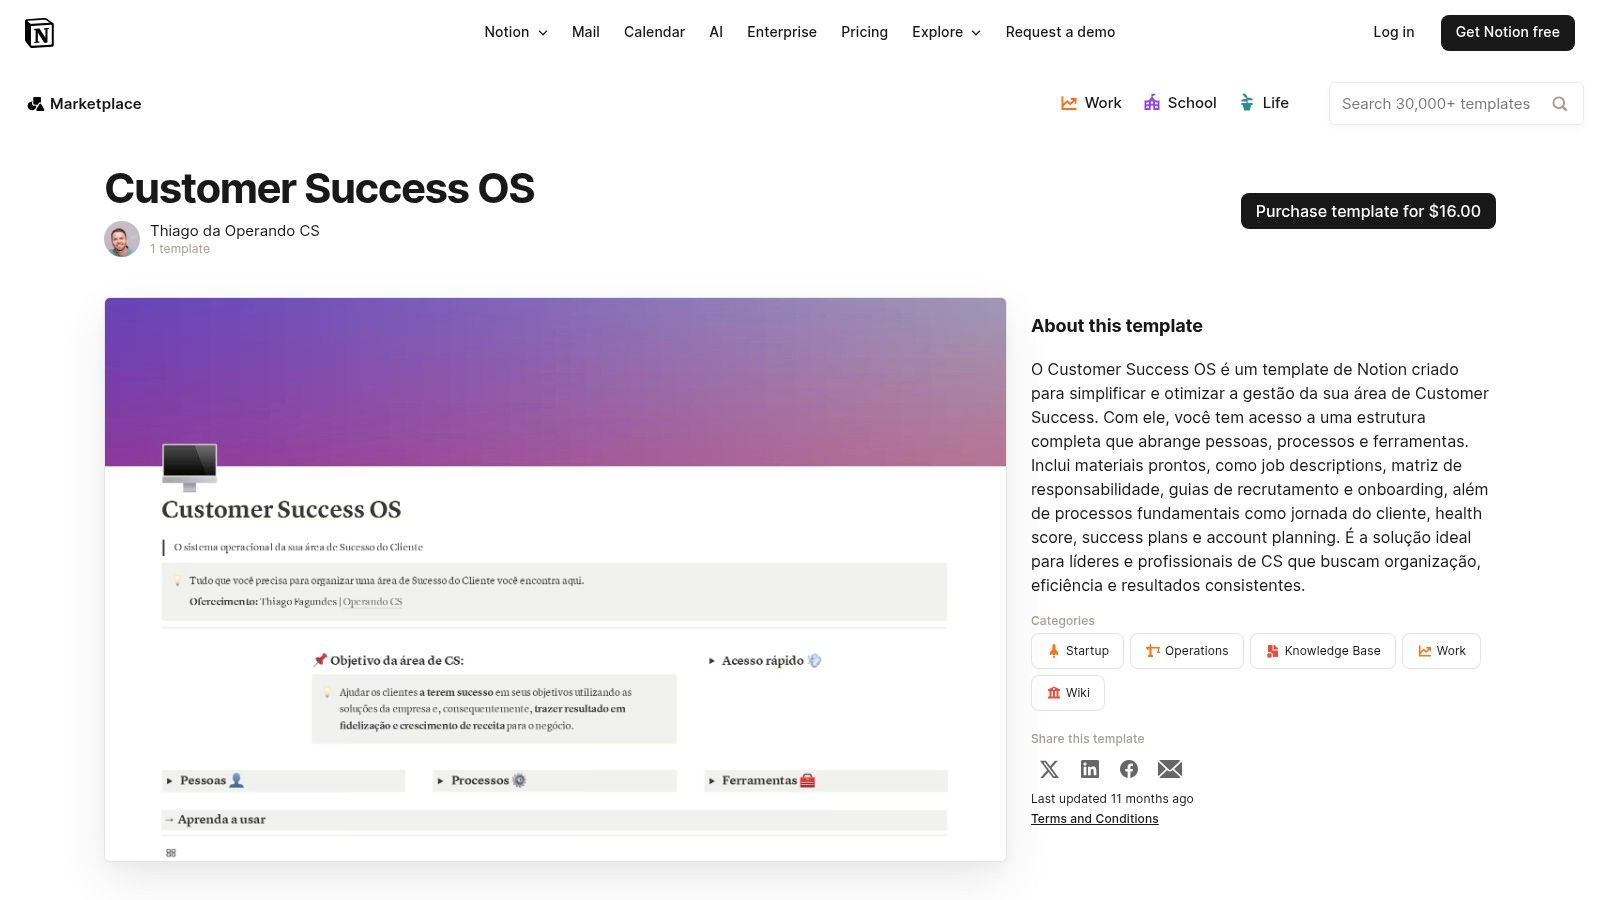Open the Knowledge Base category
Screen dimensions: 1600x900
(x=1322, y=650)
